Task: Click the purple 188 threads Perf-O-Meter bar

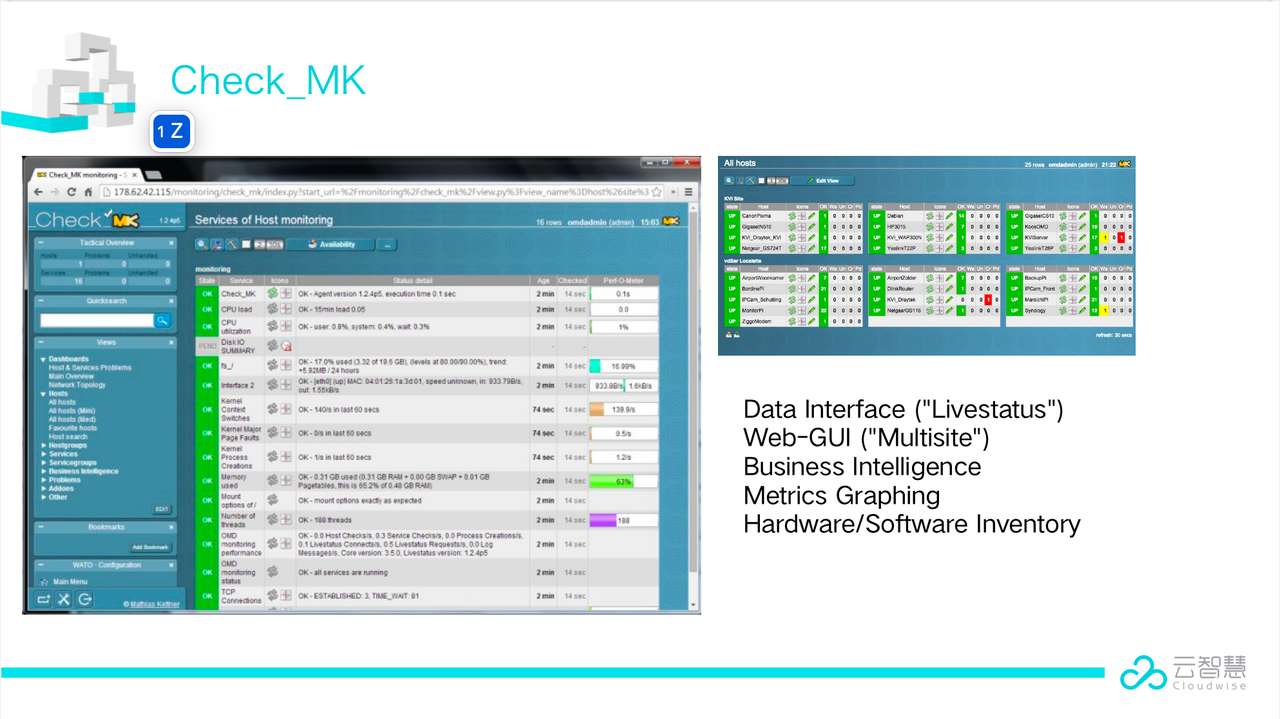Action: click(624, 520)
